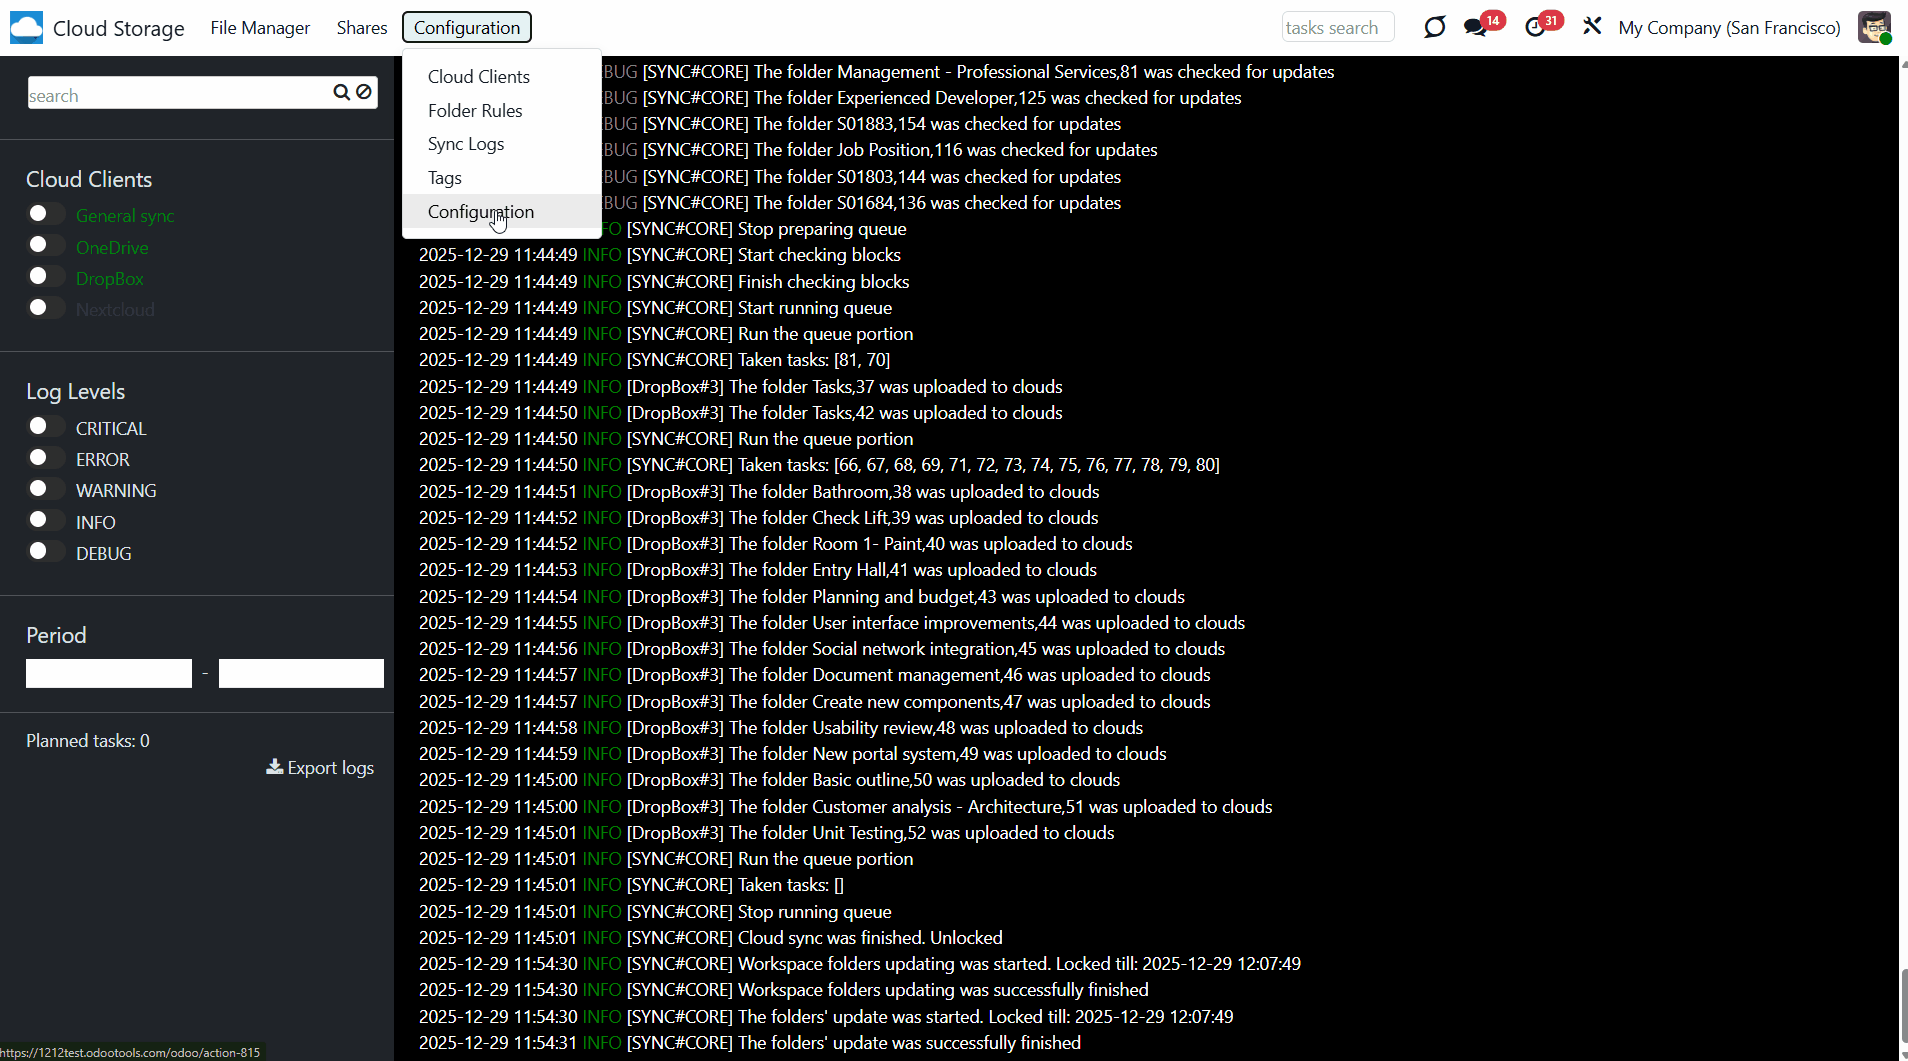Viewport: 1908px width, 1061px height.
Task: Toggle the OneDrive client filter
Action: point(45,245)
